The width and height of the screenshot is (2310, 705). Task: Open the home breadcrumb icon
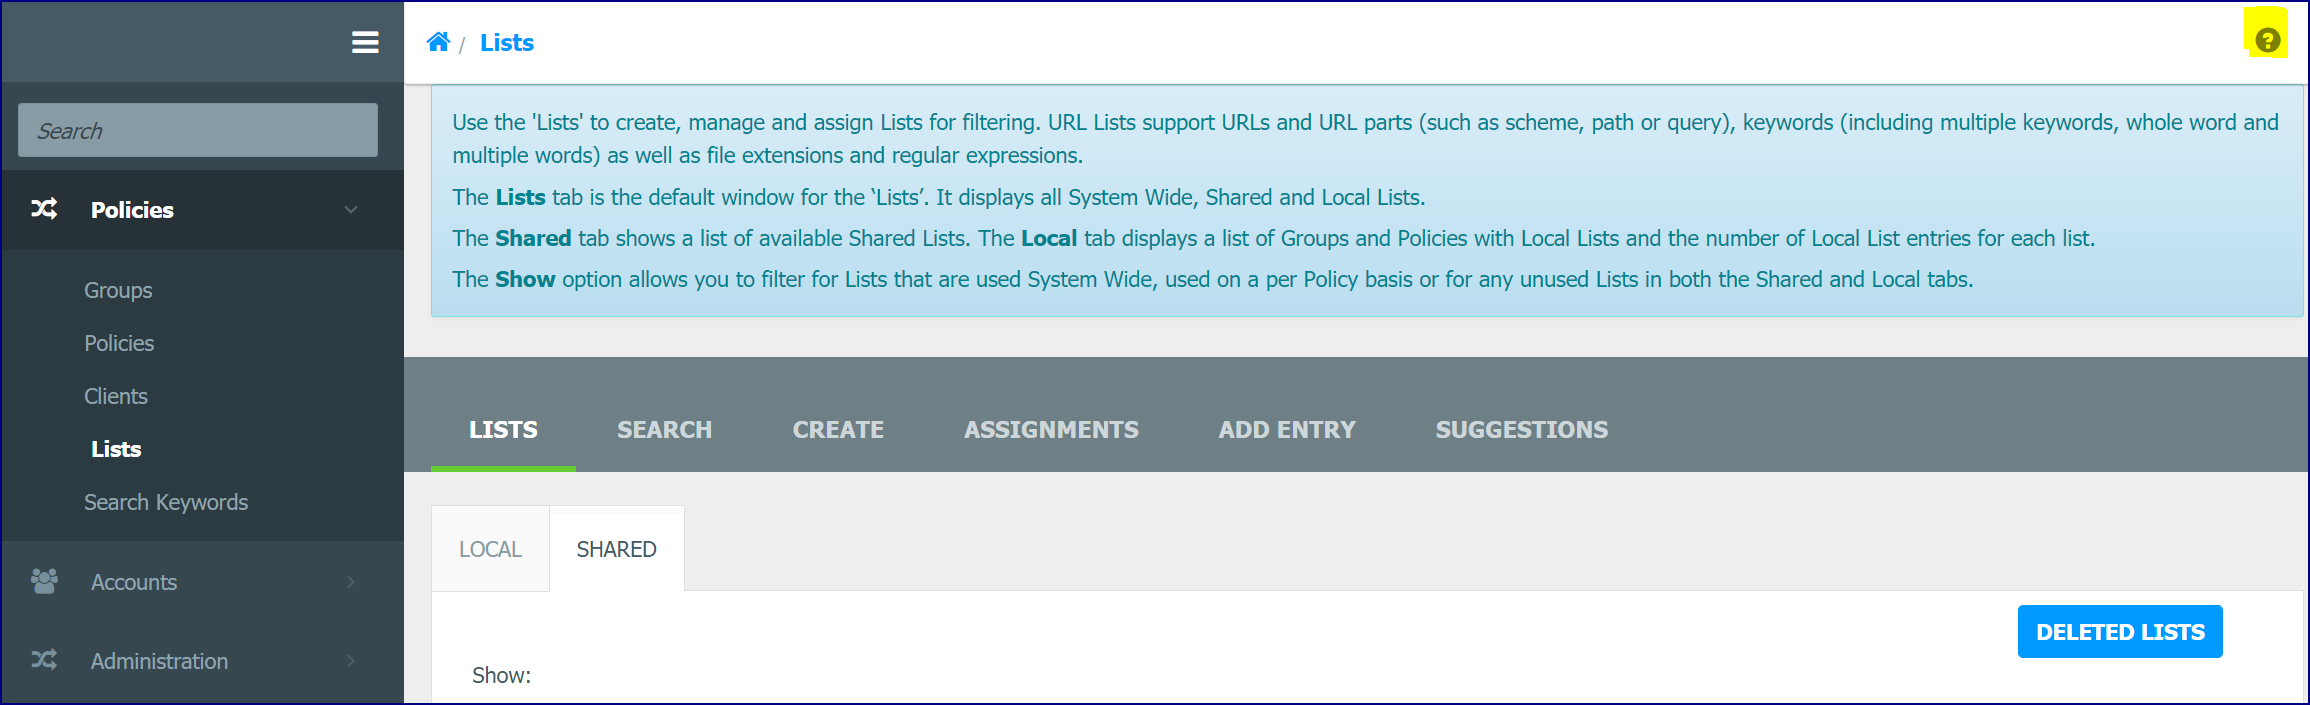pos(438,42)
